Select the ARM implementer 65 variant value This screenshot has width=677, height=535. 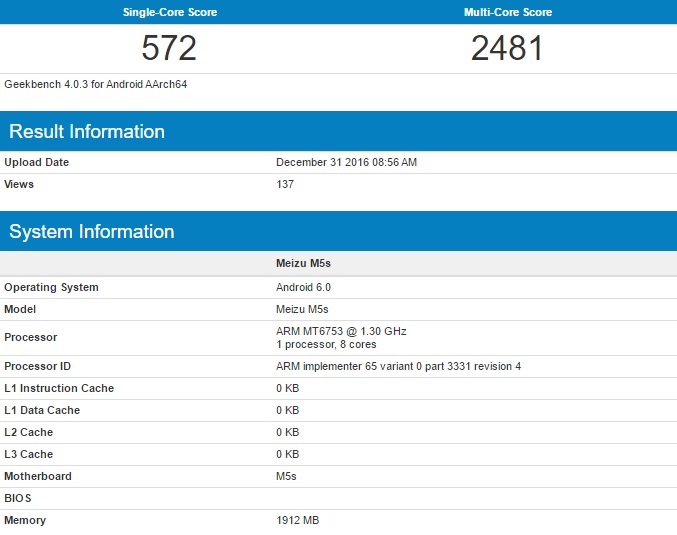click(399, 367)
